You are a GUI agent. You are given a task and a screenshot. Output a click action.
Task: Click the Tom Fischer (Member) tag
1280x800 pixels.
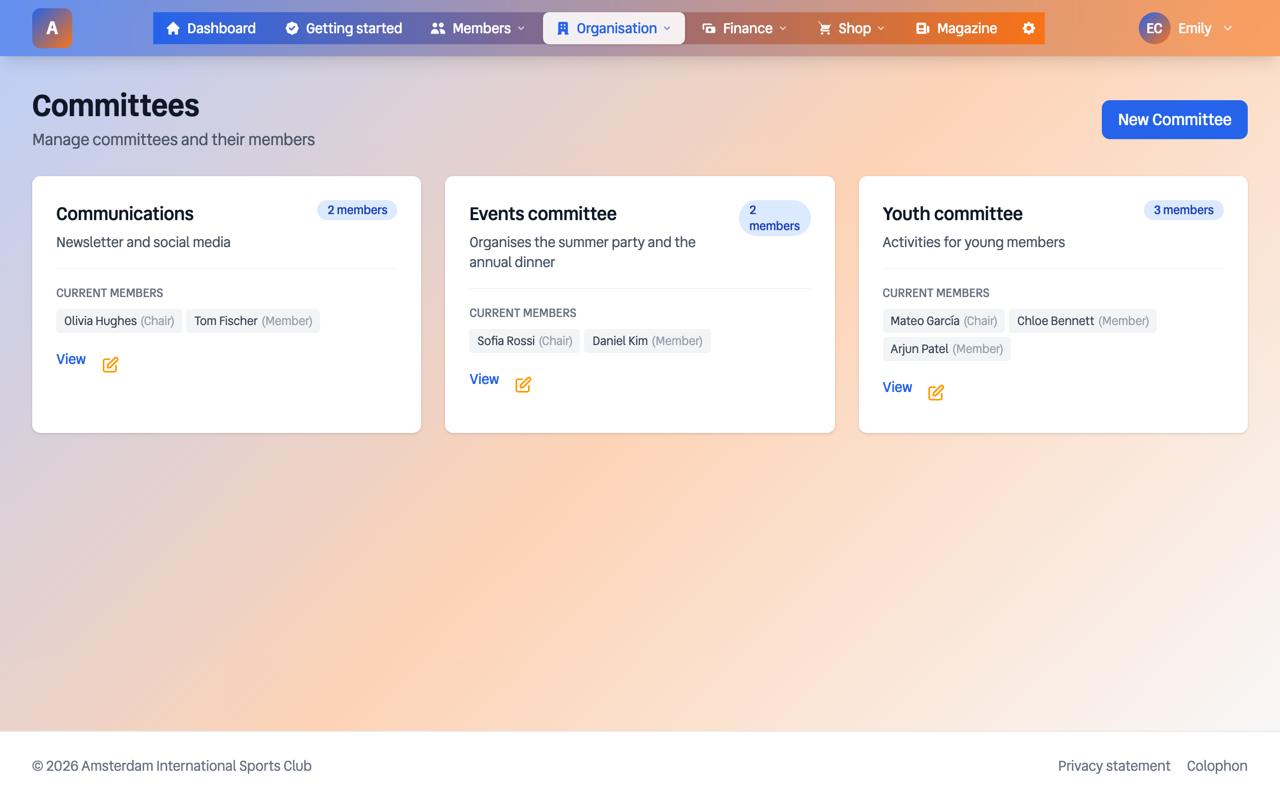253,321
